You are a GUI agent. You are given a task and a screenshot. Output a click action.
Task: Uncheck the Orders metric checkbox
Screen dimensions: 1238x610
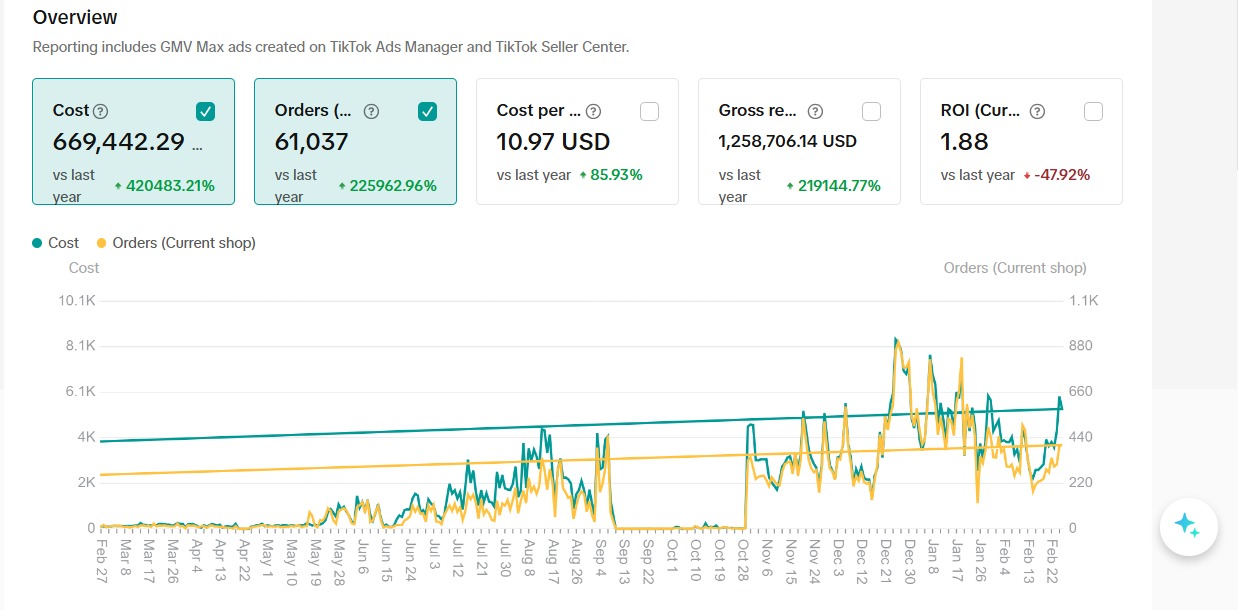tap(427, 111)
